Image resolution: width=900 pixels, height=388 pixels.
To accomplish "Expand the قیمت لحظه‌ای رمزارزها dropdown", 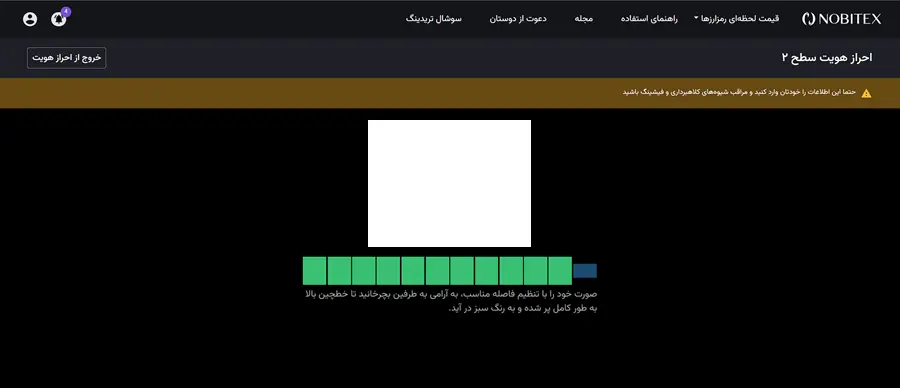I will (x=736, y=18).
